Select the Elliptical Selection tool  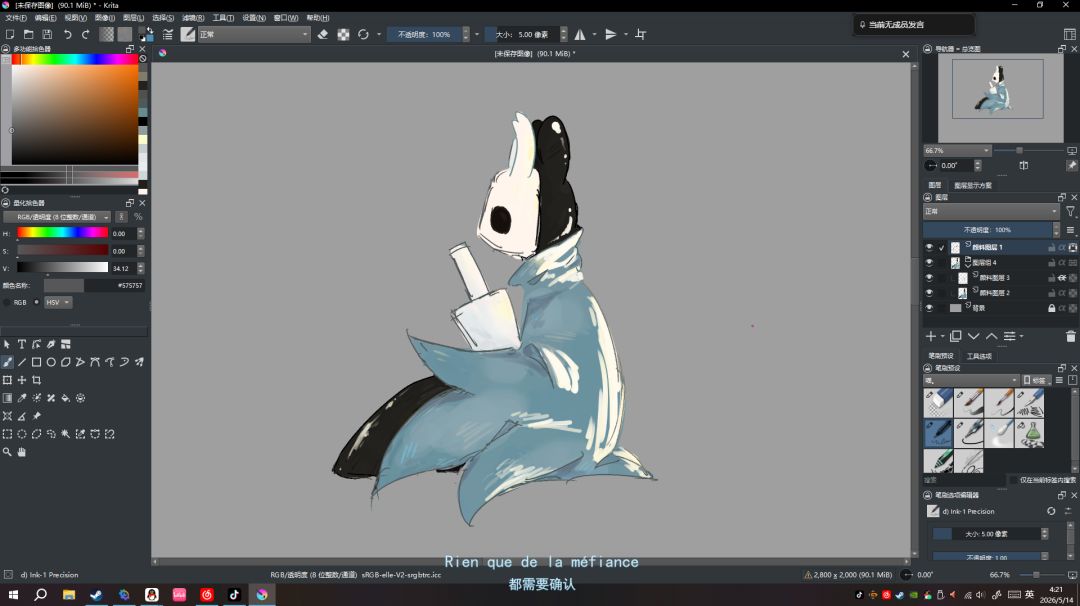(22, 434)
